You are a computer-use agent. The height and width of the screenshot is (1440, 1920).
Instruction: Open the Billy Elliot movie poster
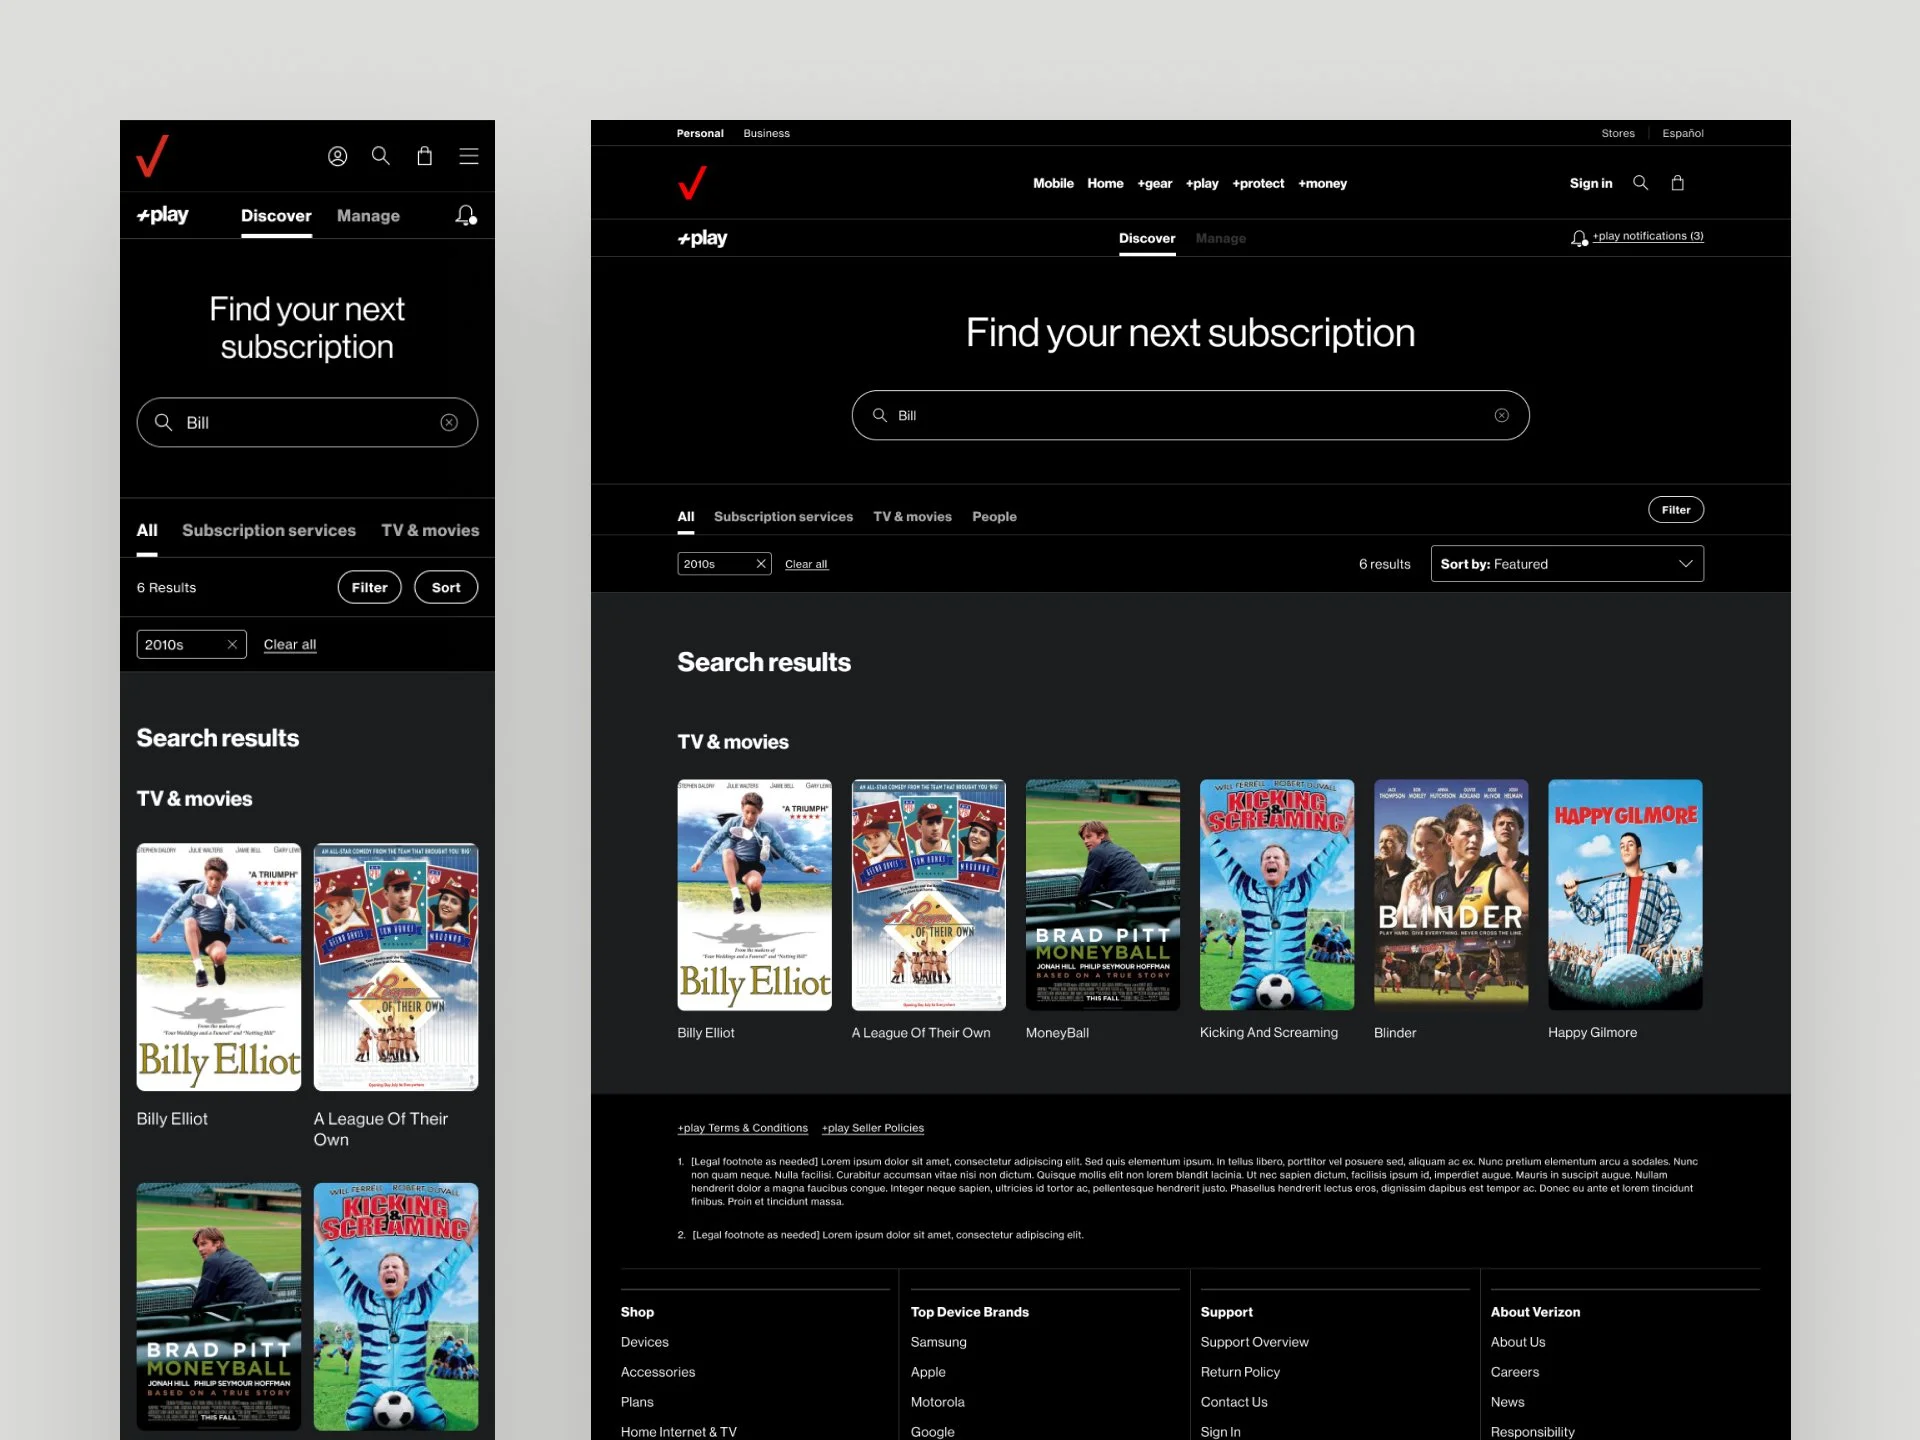click(x=754, y=895)
